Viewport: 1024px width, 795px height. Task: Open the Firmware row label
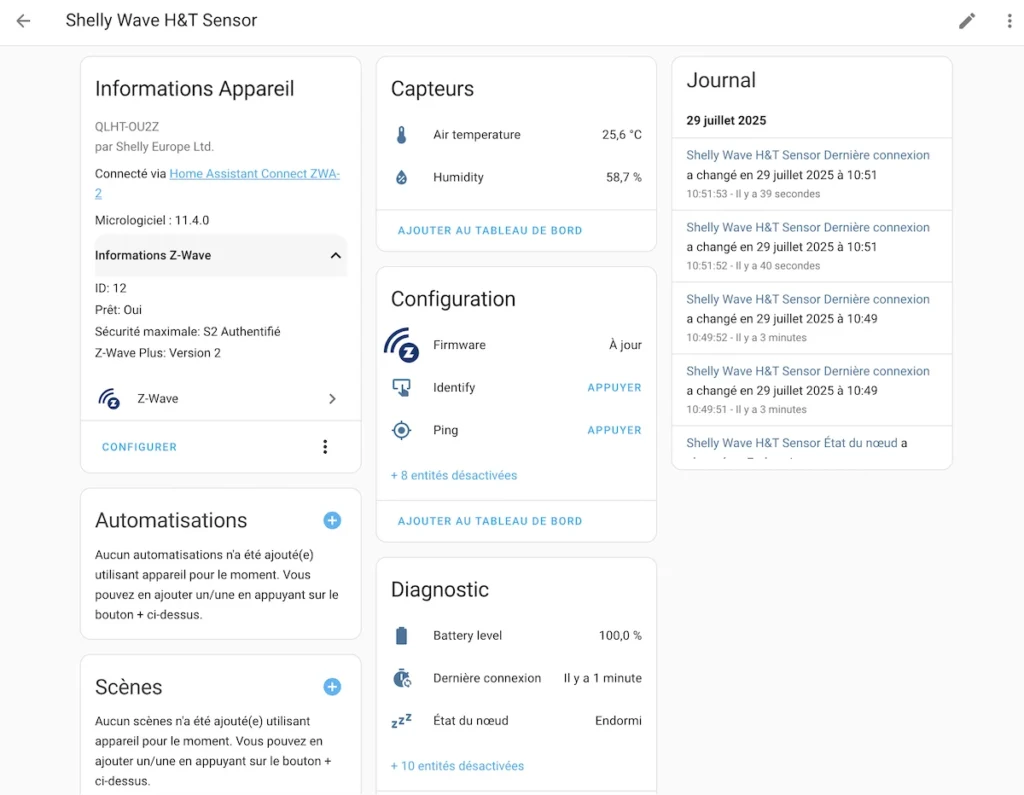(x=459, y=345)
